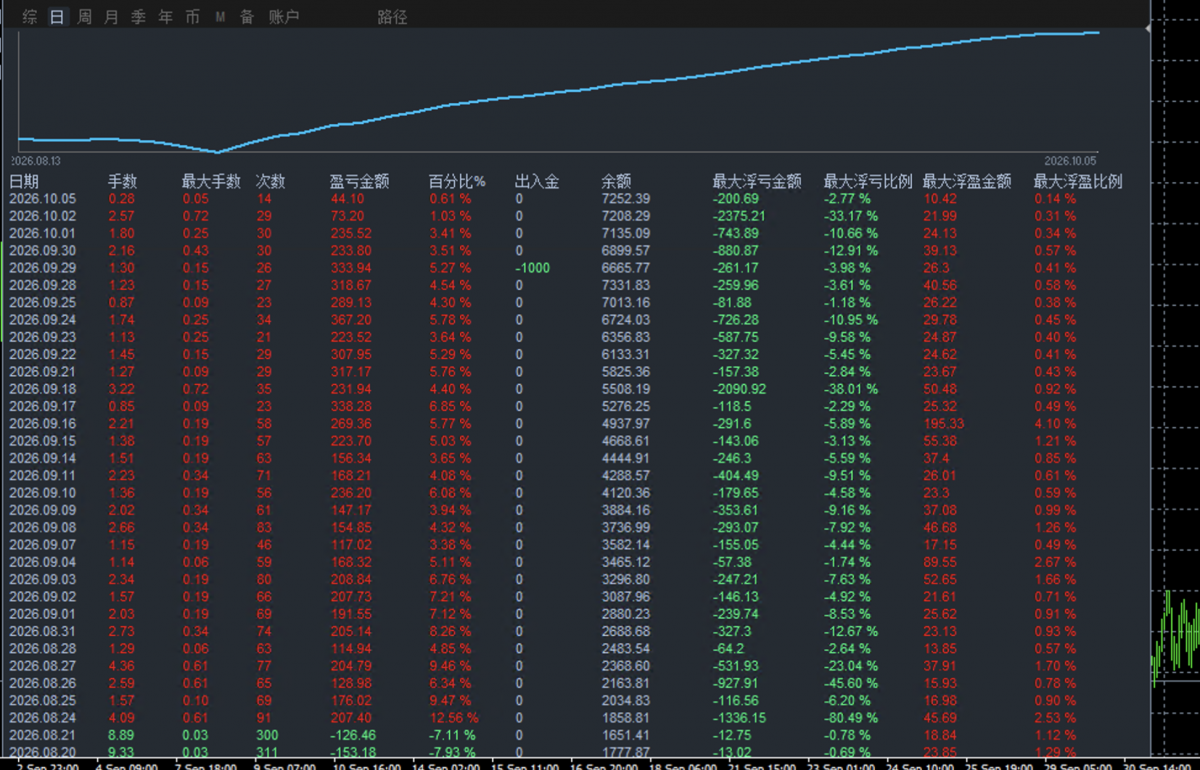Select the lots value 9.33
The width and height of the screenshot is (1200, 770).
coord(121,752)
